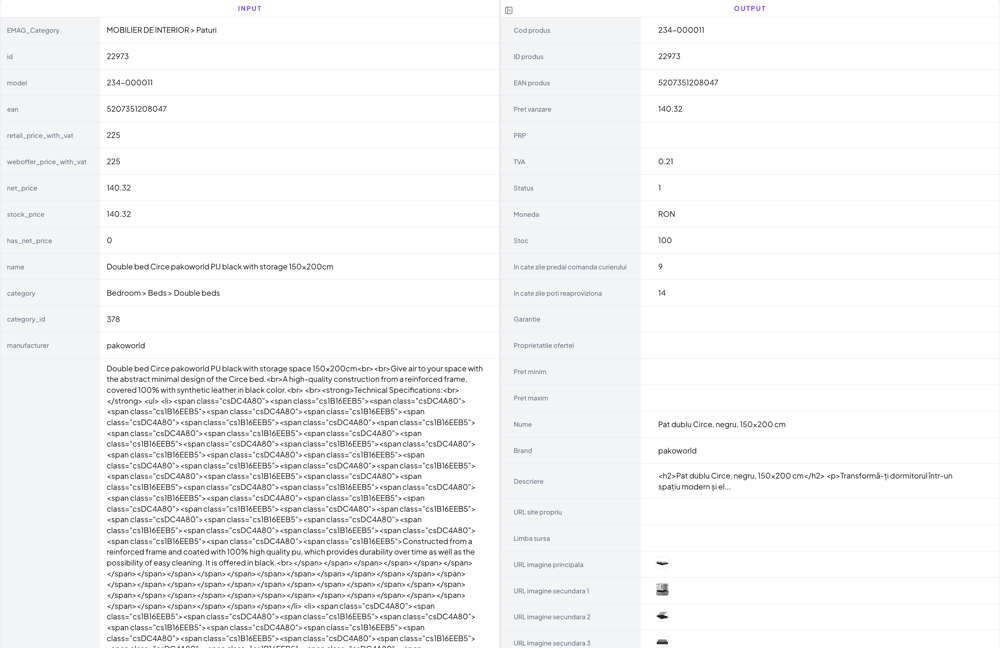
Task: Click the Stoc value 100
Action: (665, 240)
